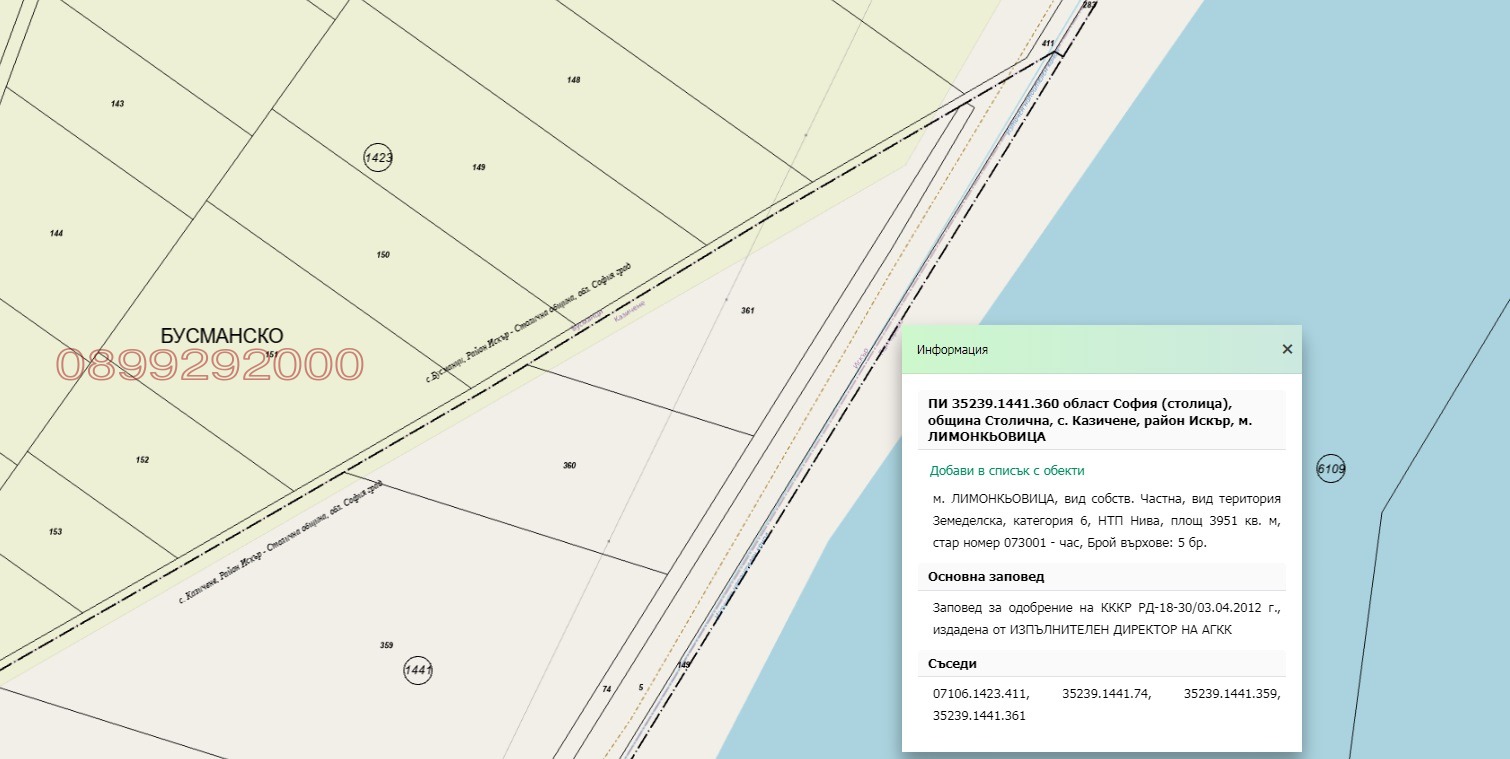Pick parcel 143 on the map
Screen dimensions: 1510x759
click(x=118, y=104)
